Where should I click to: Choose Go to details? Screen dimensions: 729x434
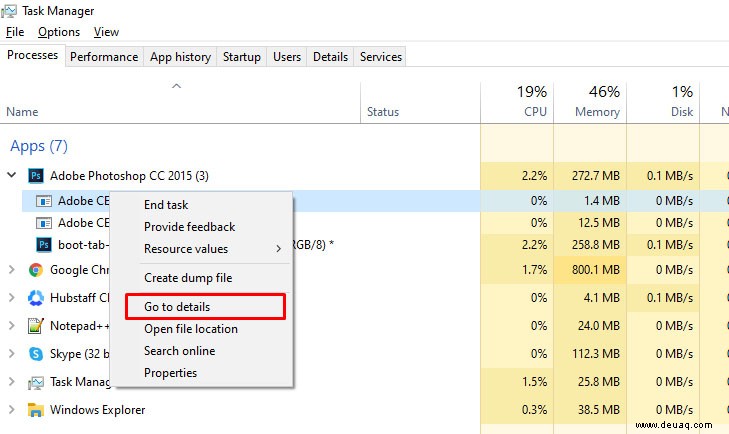coord(177,307)
